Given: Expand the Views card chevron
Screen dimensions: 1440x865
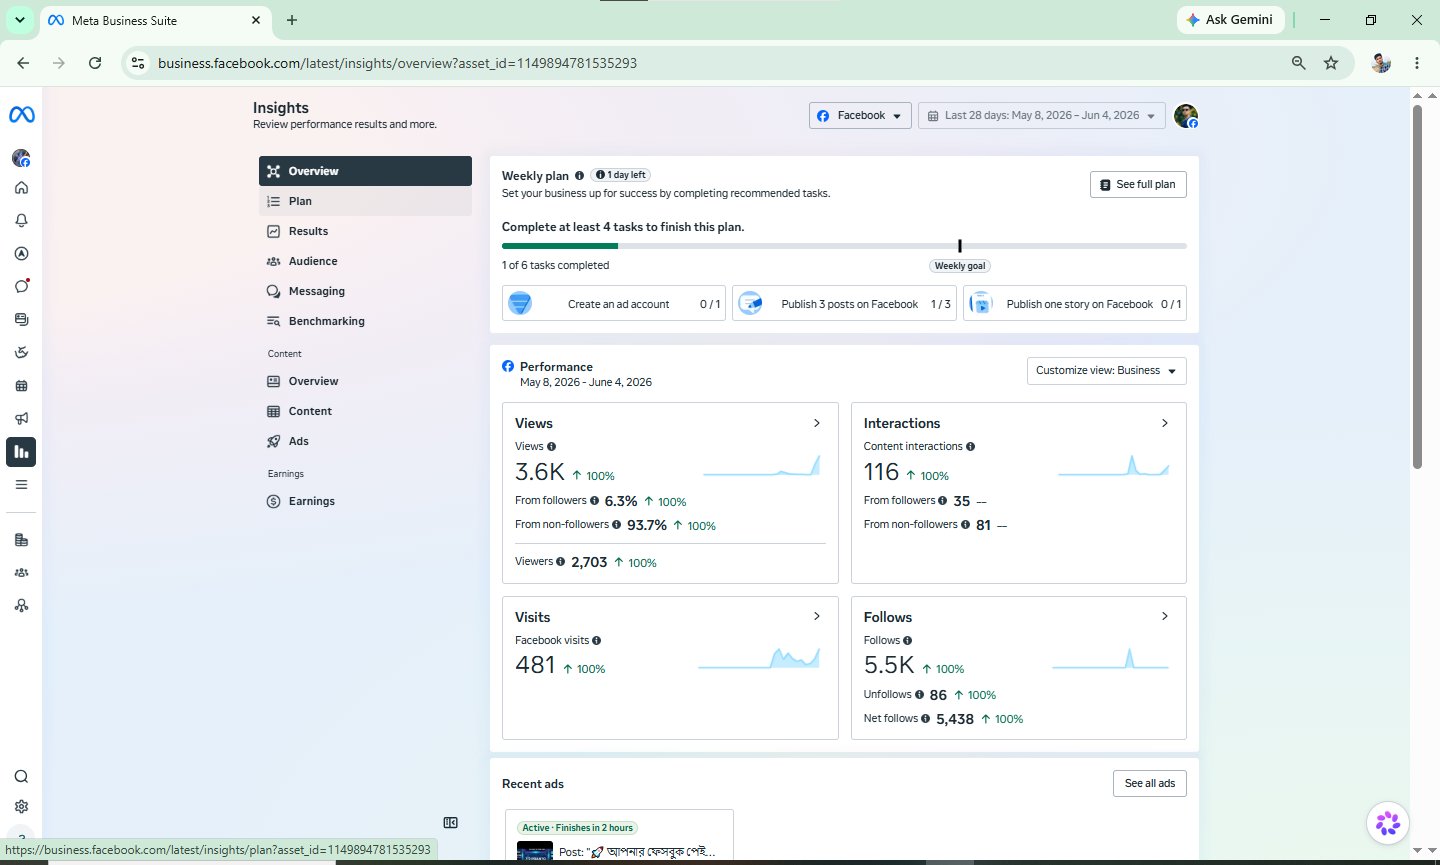Looking at the screenshot, I should [817, 423].
